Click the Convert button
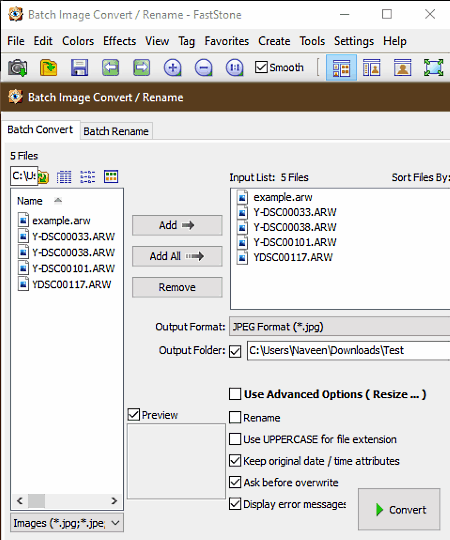This screenshot has height=540, width=450. (x=399, y=509)
